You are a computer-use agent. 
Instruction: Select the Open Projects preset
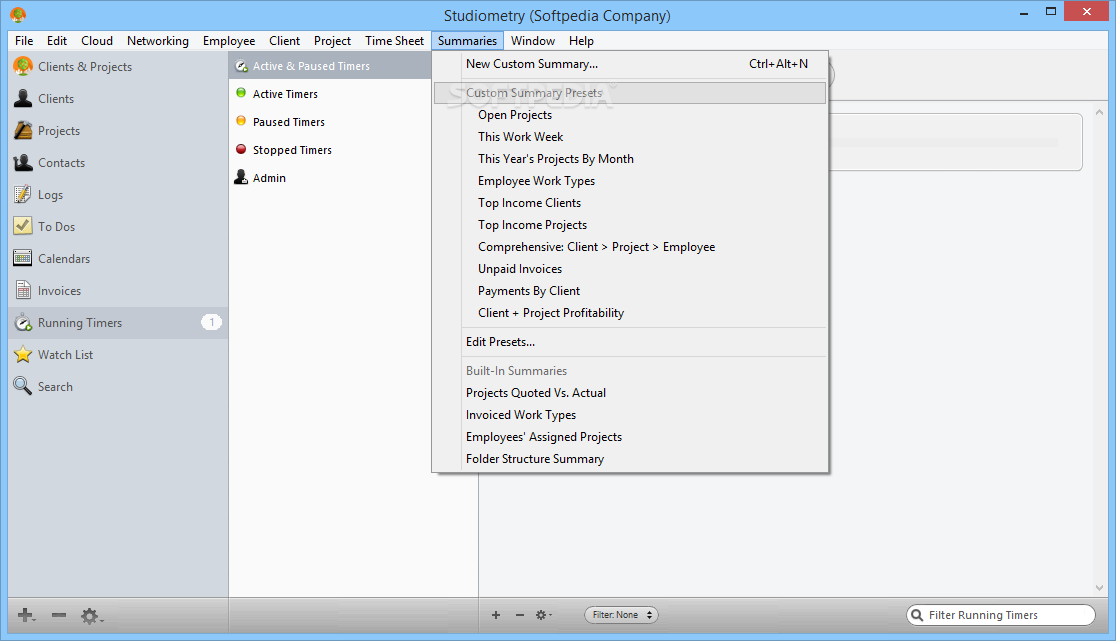[x=630, y=115]
